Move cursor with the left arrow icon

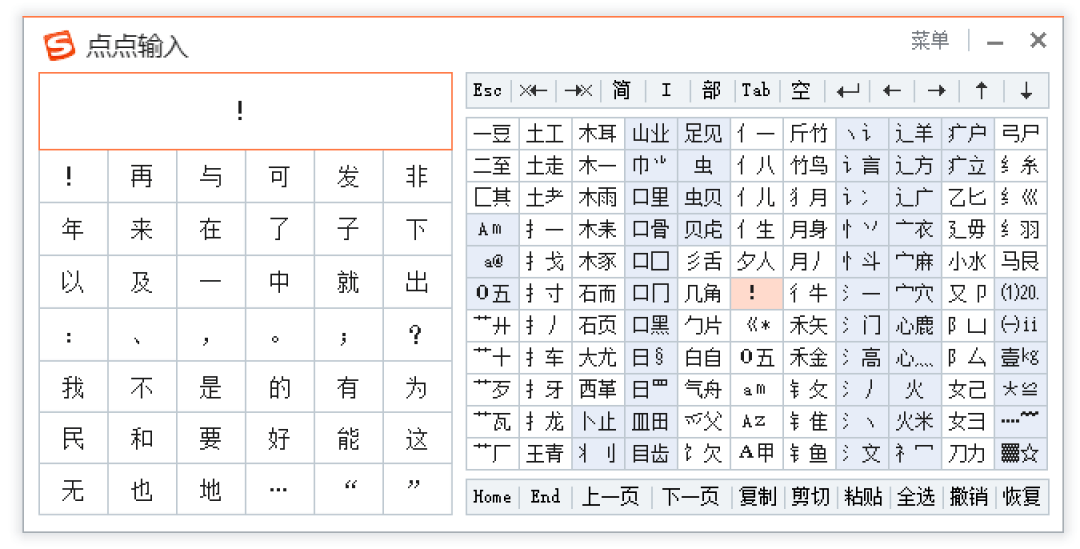[892, 91]
